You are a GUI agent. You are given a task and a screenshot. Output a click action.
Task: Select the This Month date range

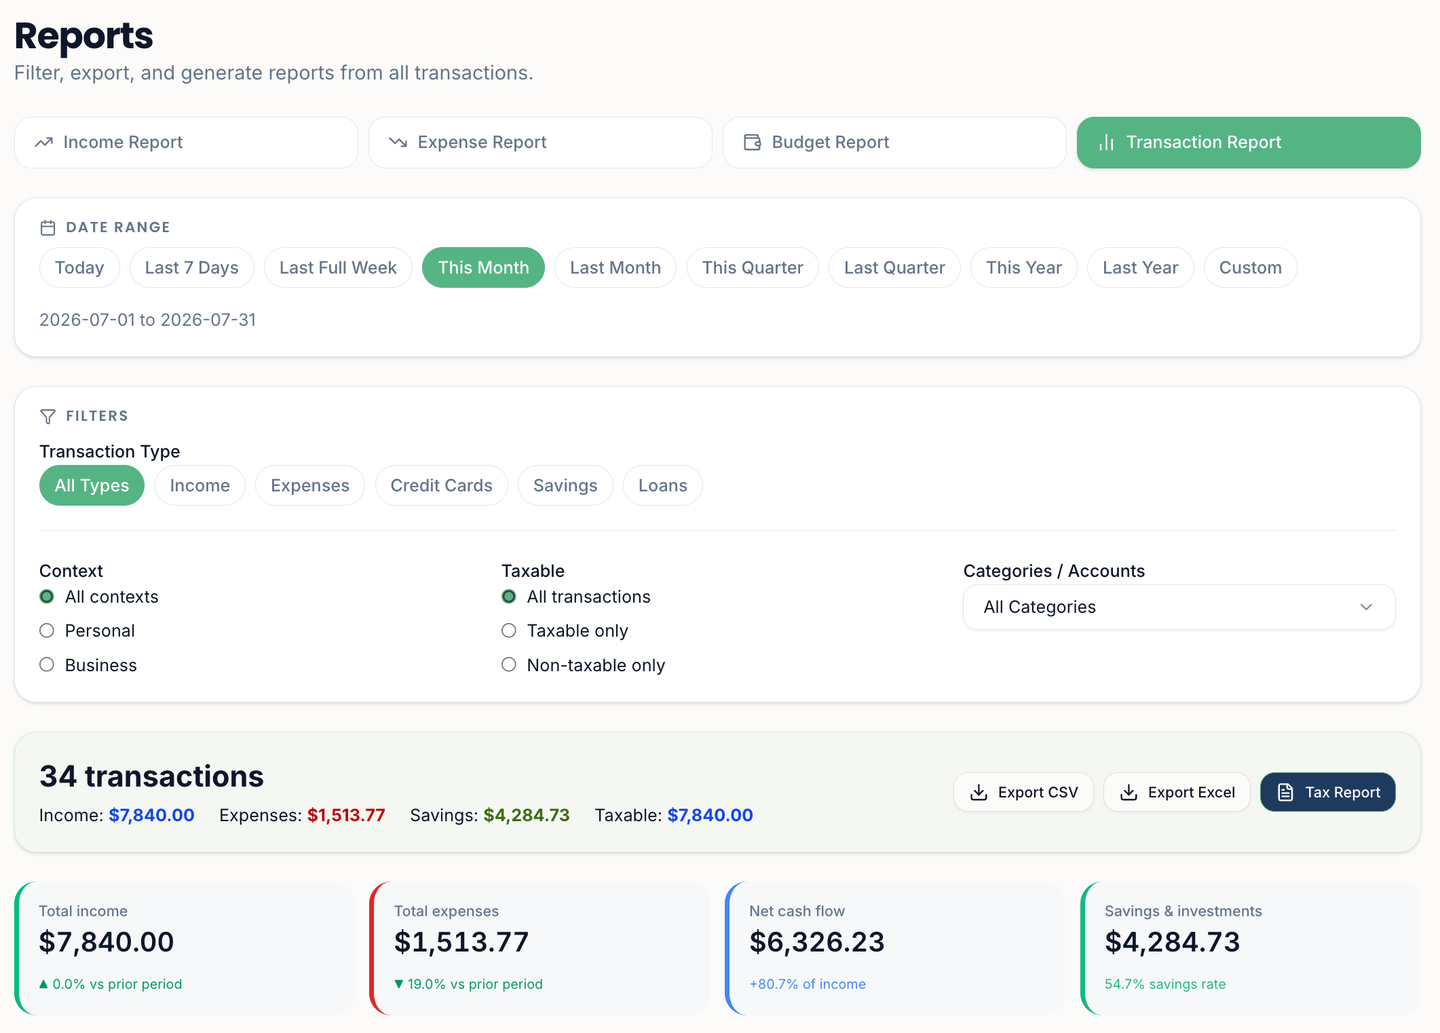[x=483, y=267]
